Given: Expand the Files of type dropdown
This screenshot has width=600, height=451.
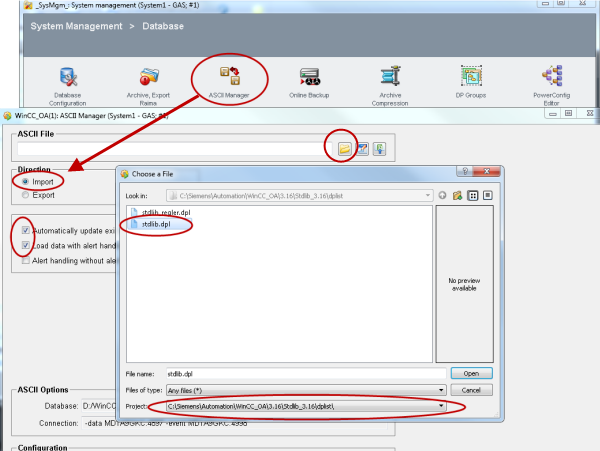Looking at the screenshot, I should point(440,390).
